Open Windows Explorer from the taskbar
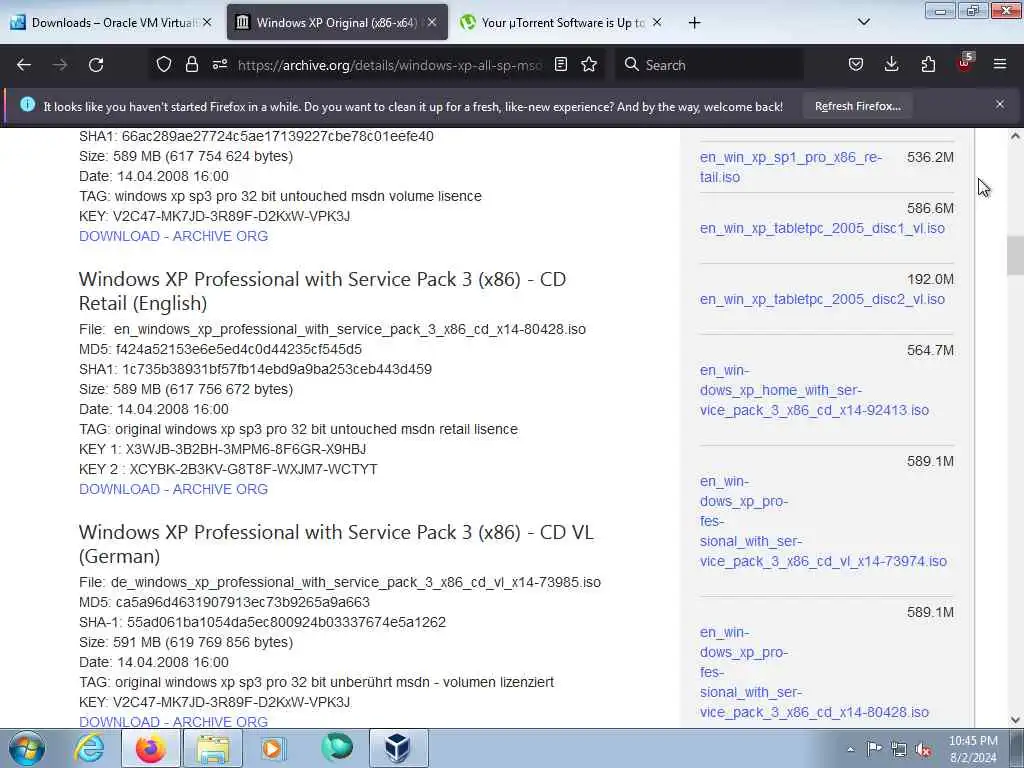Screen dimensions: 1024x768 tap(213, 748)
